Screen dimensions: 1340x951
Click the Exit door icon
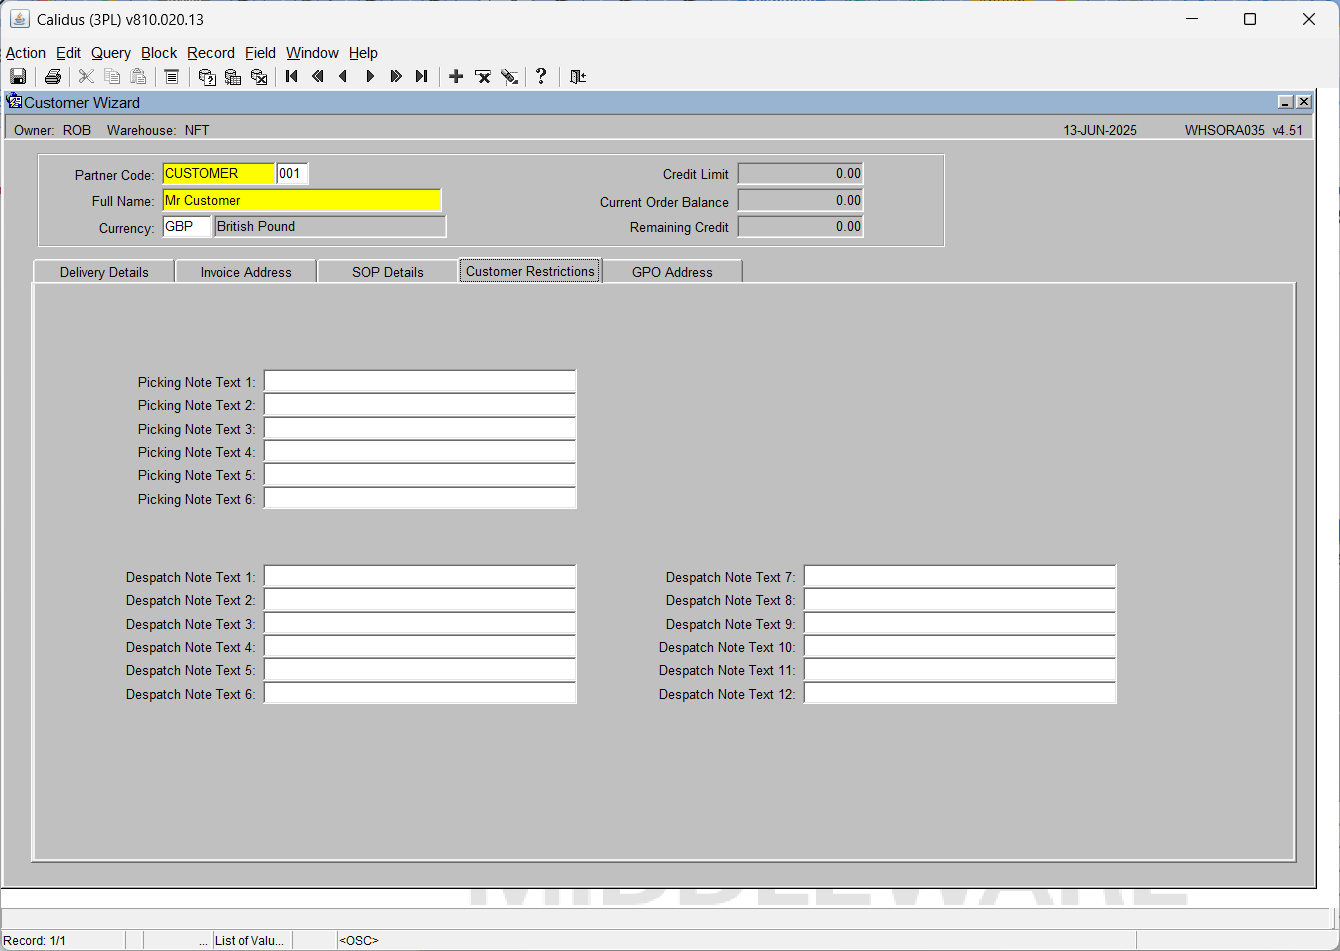(x=578, y=76)
